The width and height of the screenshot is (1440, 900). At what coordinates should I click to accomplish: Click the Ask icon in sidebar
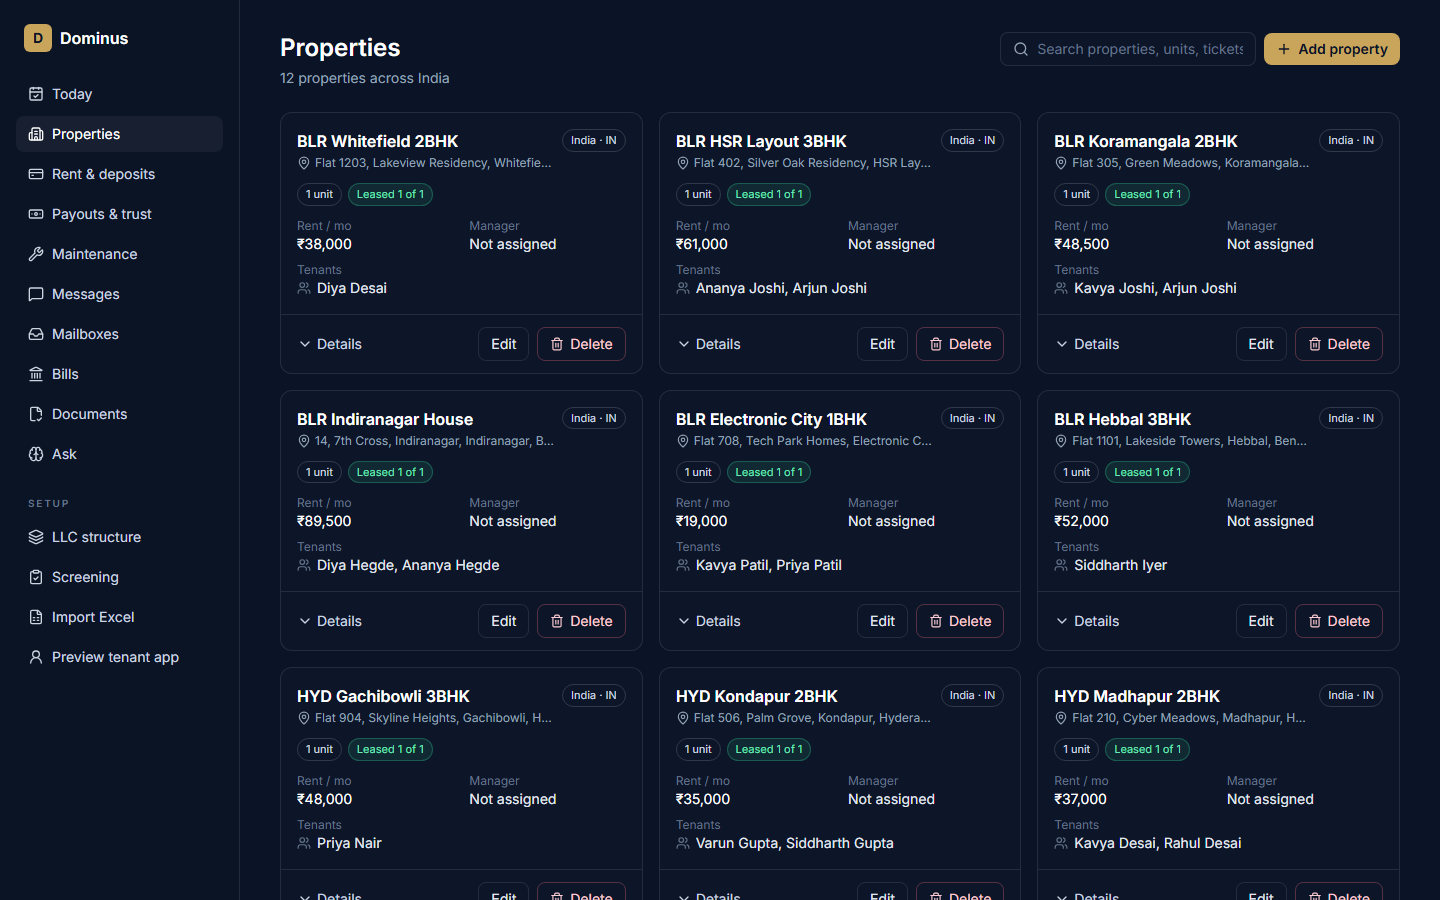coord(36,454)
